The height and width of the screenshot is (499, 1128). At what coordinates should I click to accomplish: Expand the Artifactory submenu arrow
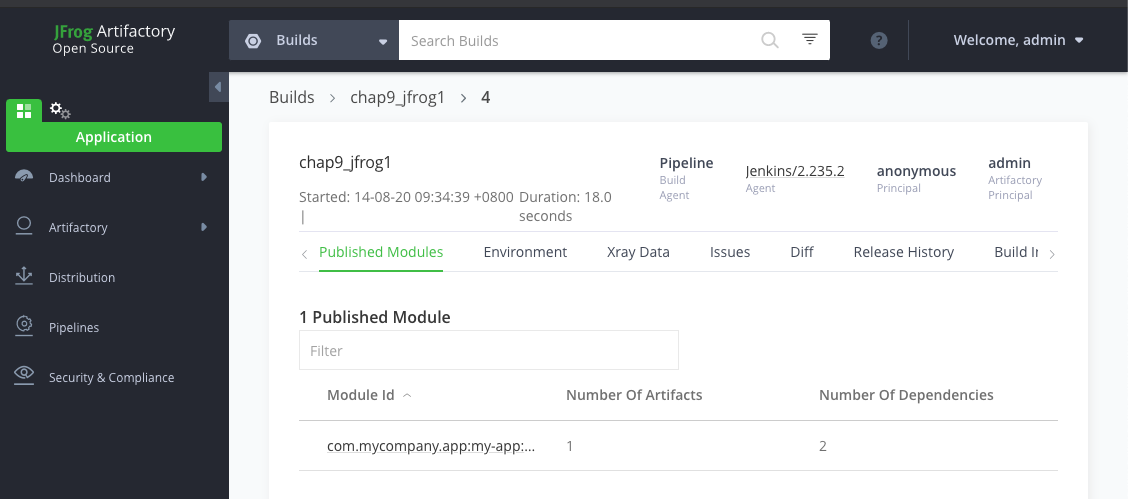(x=204, y=227)
